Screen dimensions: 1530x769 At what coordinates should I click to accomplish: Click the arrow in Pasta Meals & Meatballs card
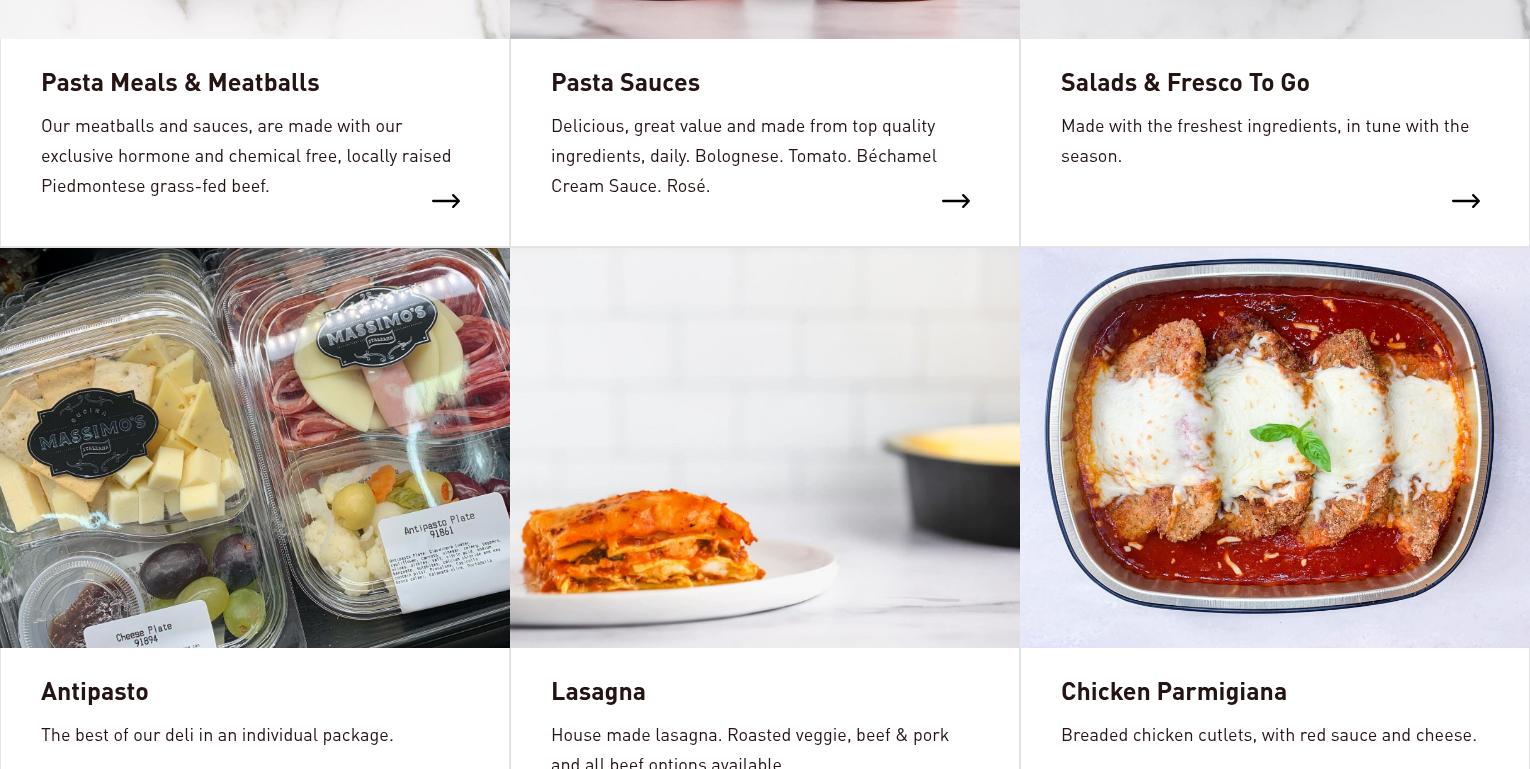pyautogui.click(x=446, y=201)
